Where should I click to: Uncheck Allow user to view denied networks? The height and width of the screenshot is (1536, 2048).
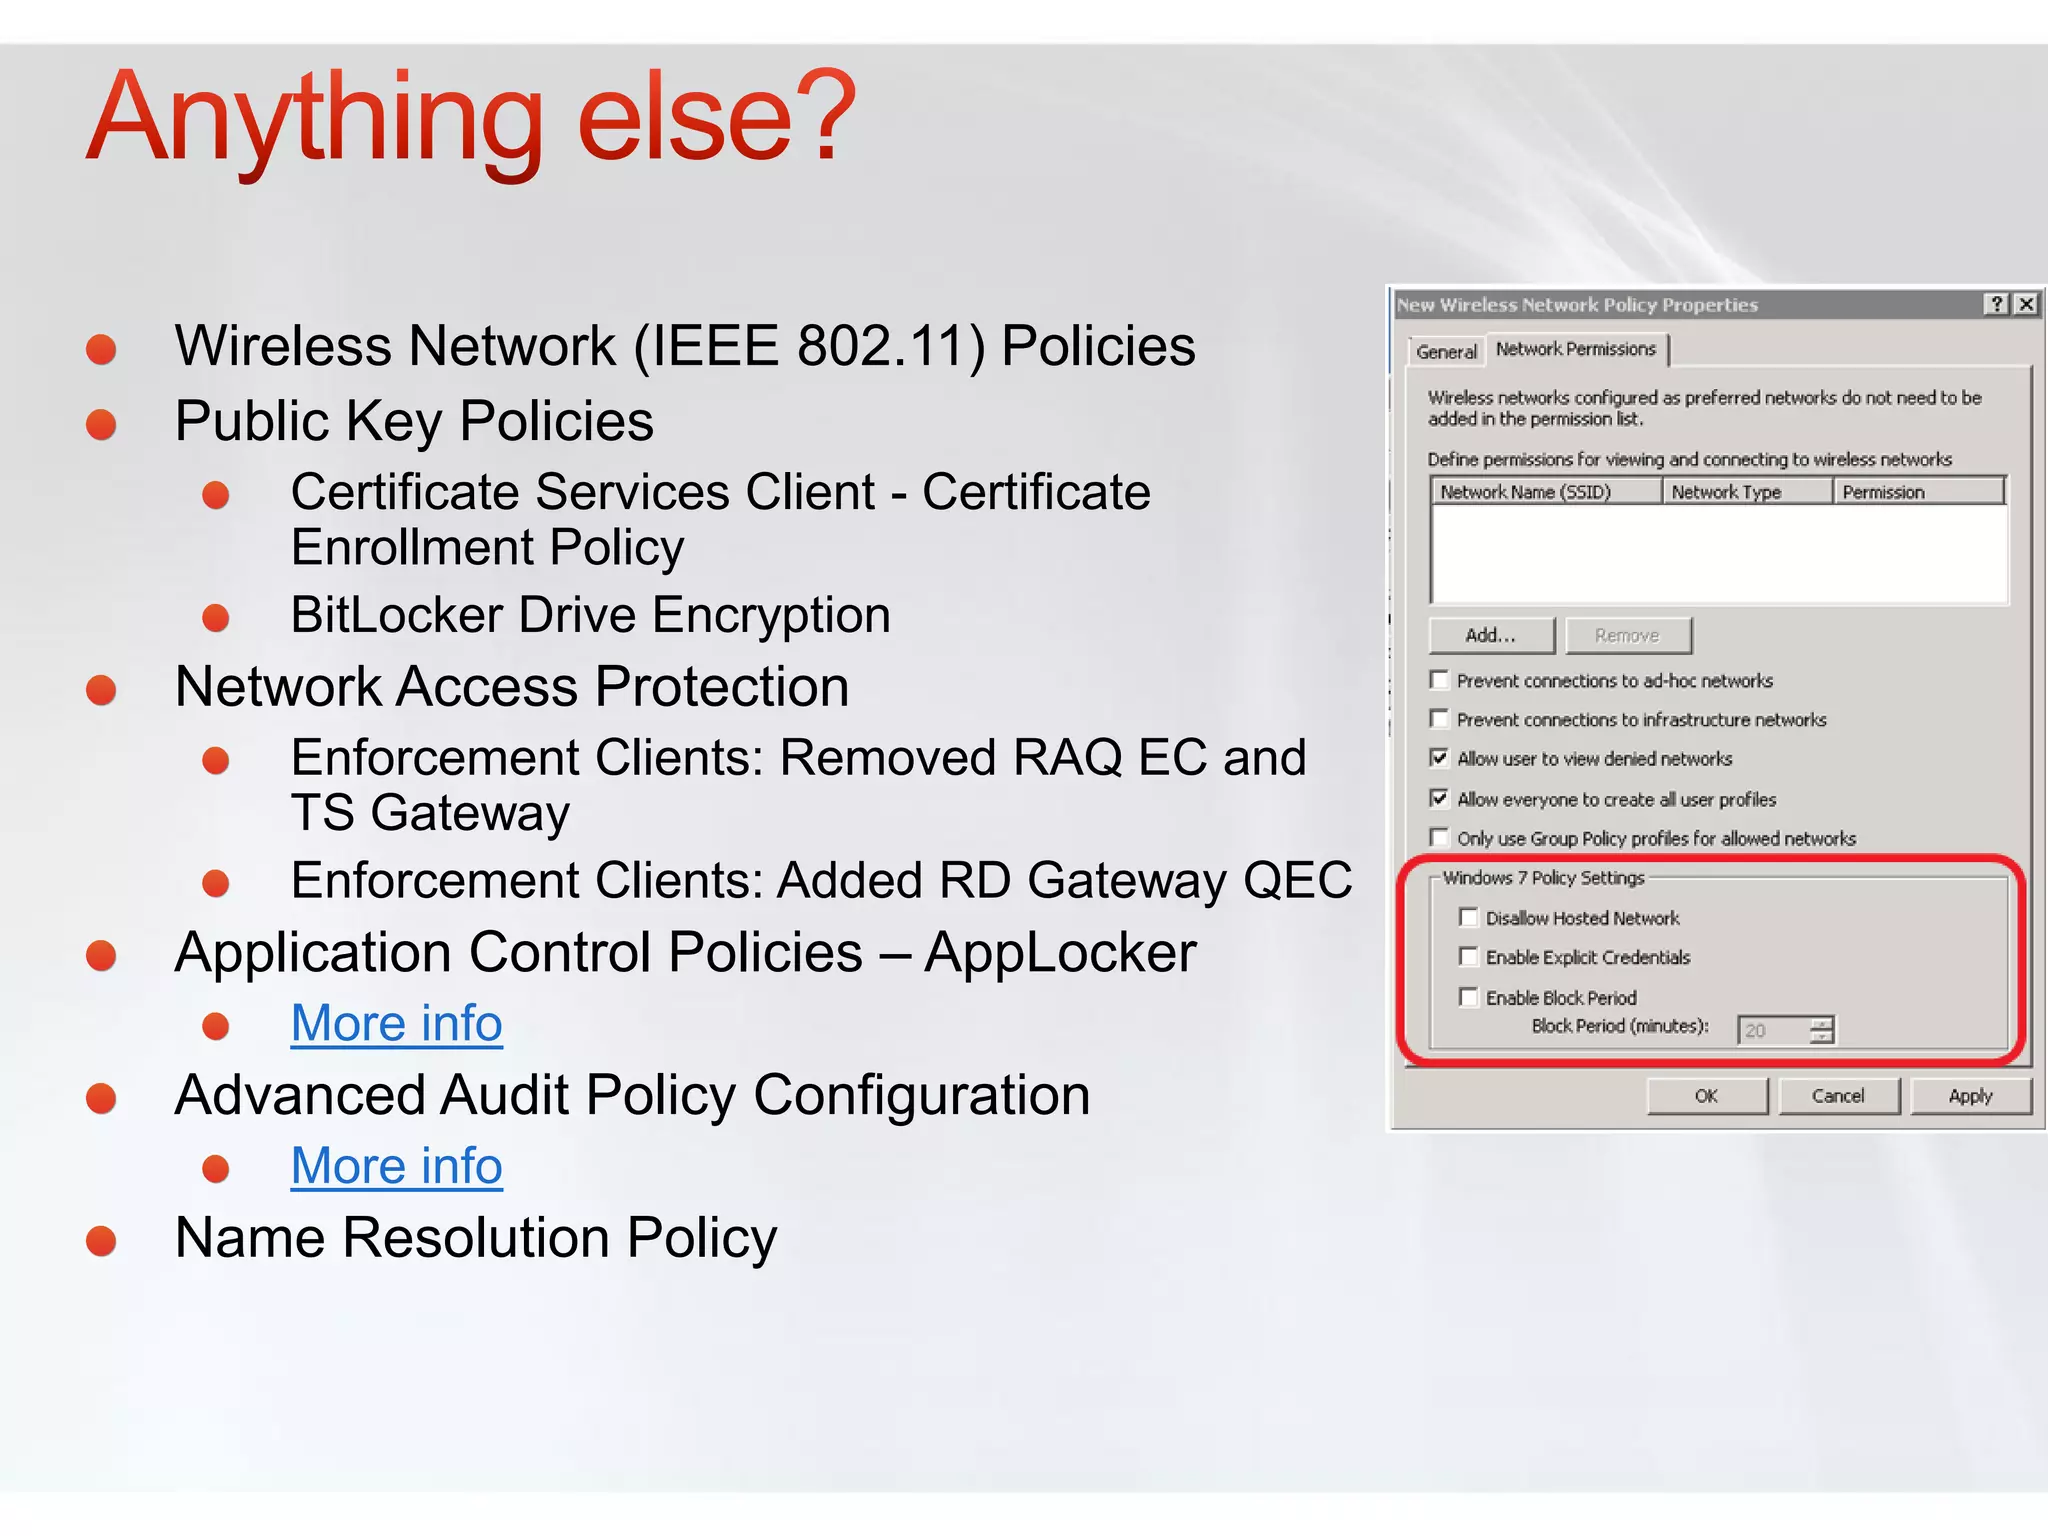1439,758
